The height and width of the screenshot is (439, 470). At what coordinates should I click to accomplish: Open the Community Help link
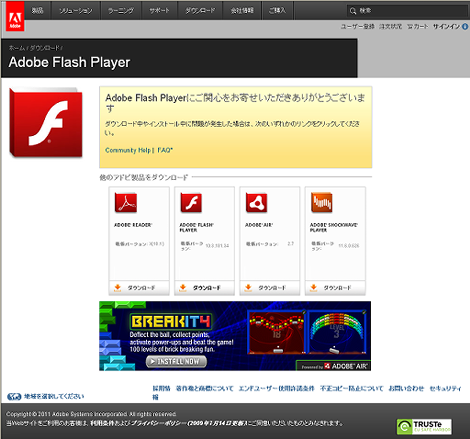pyautogui.click(x=128, y=150)
